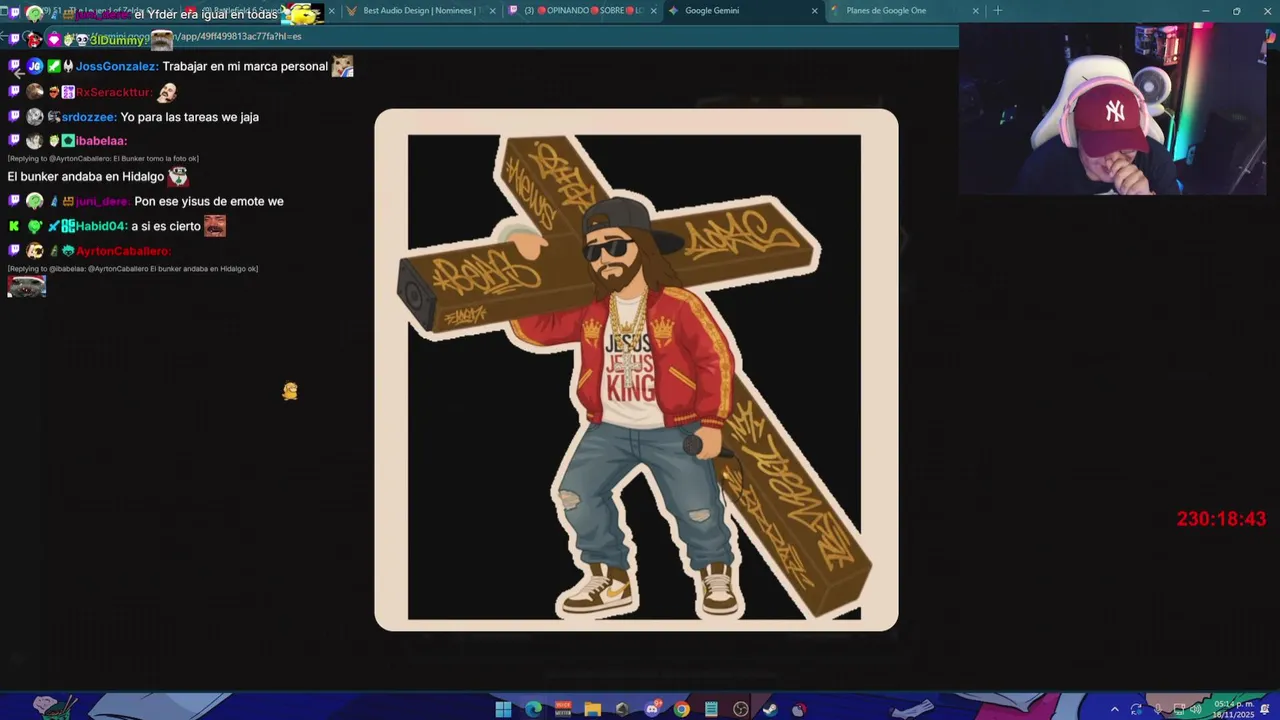Click the emote after 'El bunker andaba en Hidalgo'
Image resolution: width=1280 pixels, height=720 pixels.
pyautogui.click(x=178, y=176)
